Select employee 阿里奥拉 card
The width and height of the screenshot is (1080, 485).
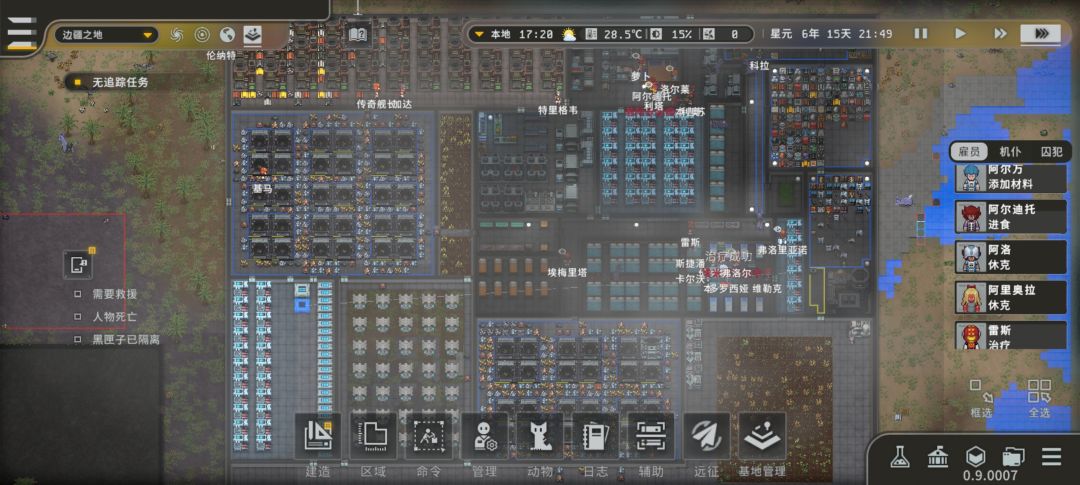click(1010, 297)
